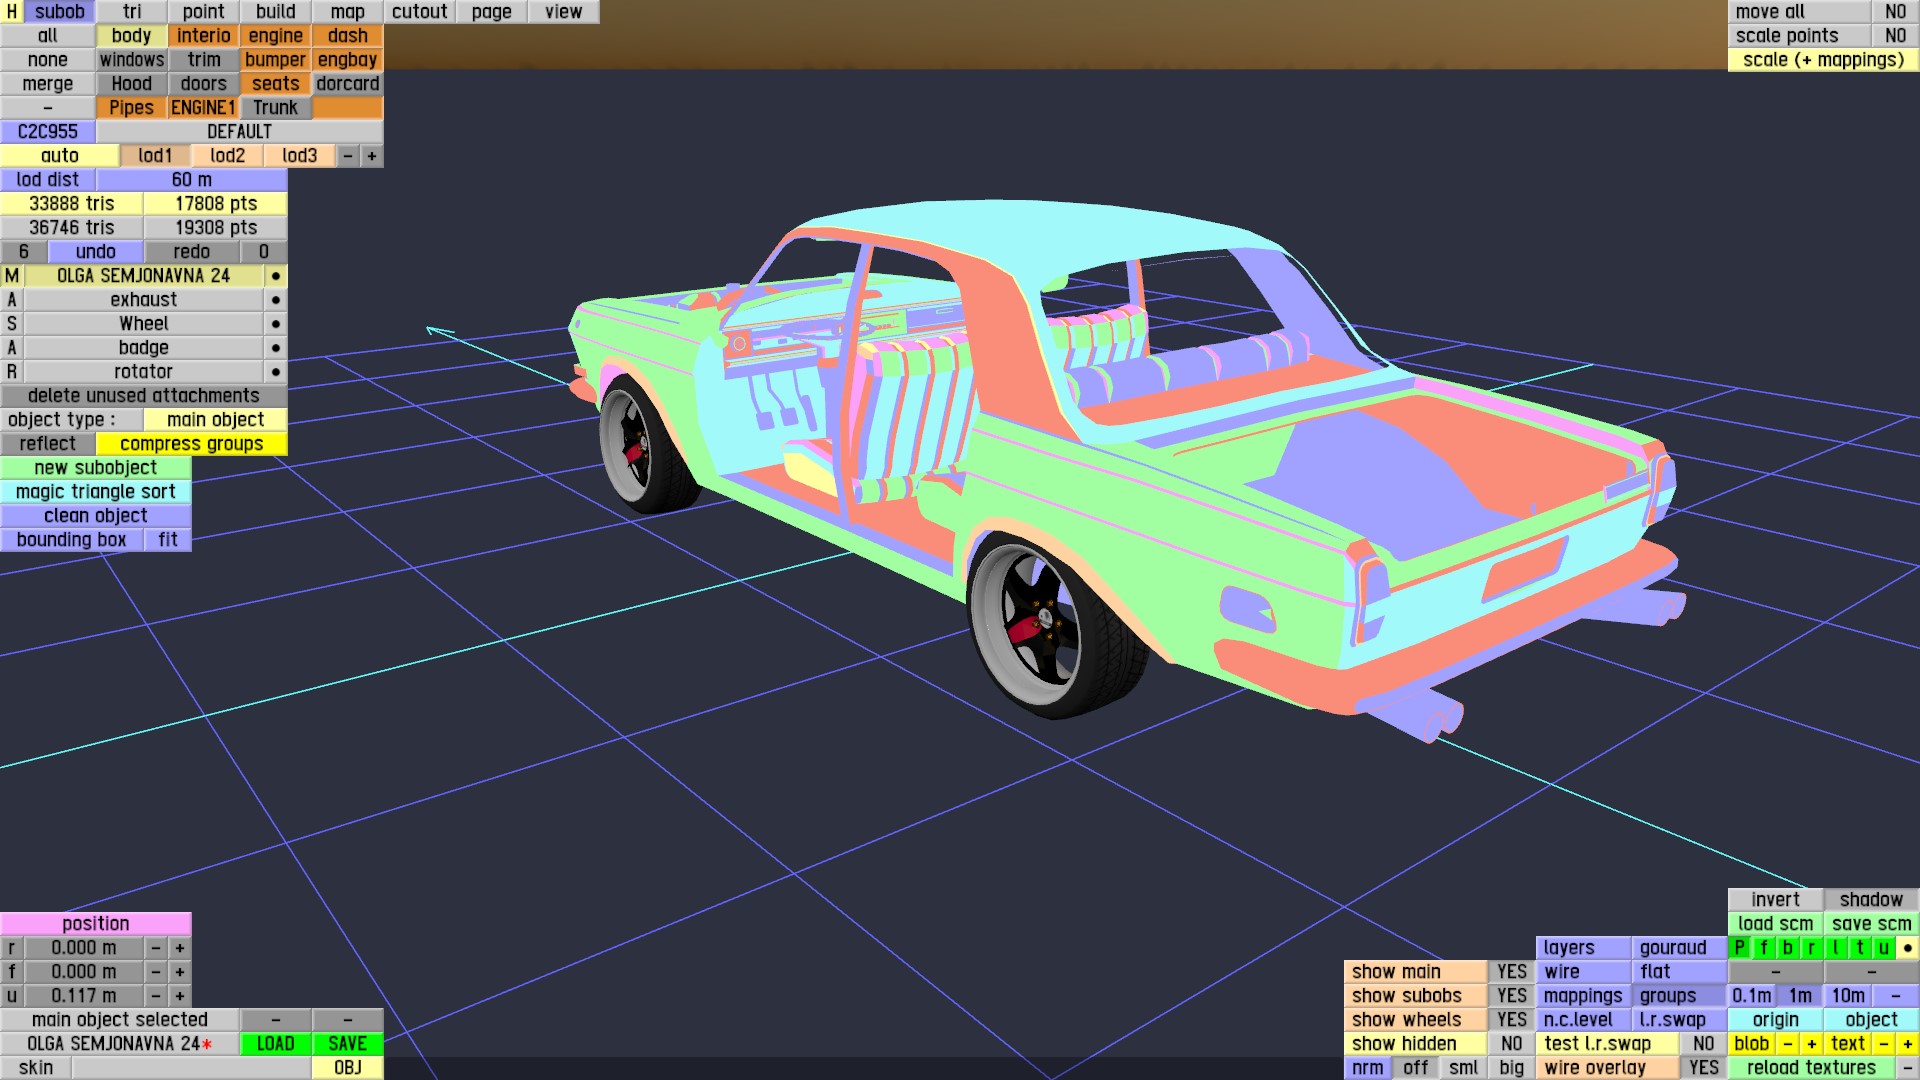Click the C2C955 colour code swatch
Screen dimensions: 1920x1080
click(x=47, y=132)
